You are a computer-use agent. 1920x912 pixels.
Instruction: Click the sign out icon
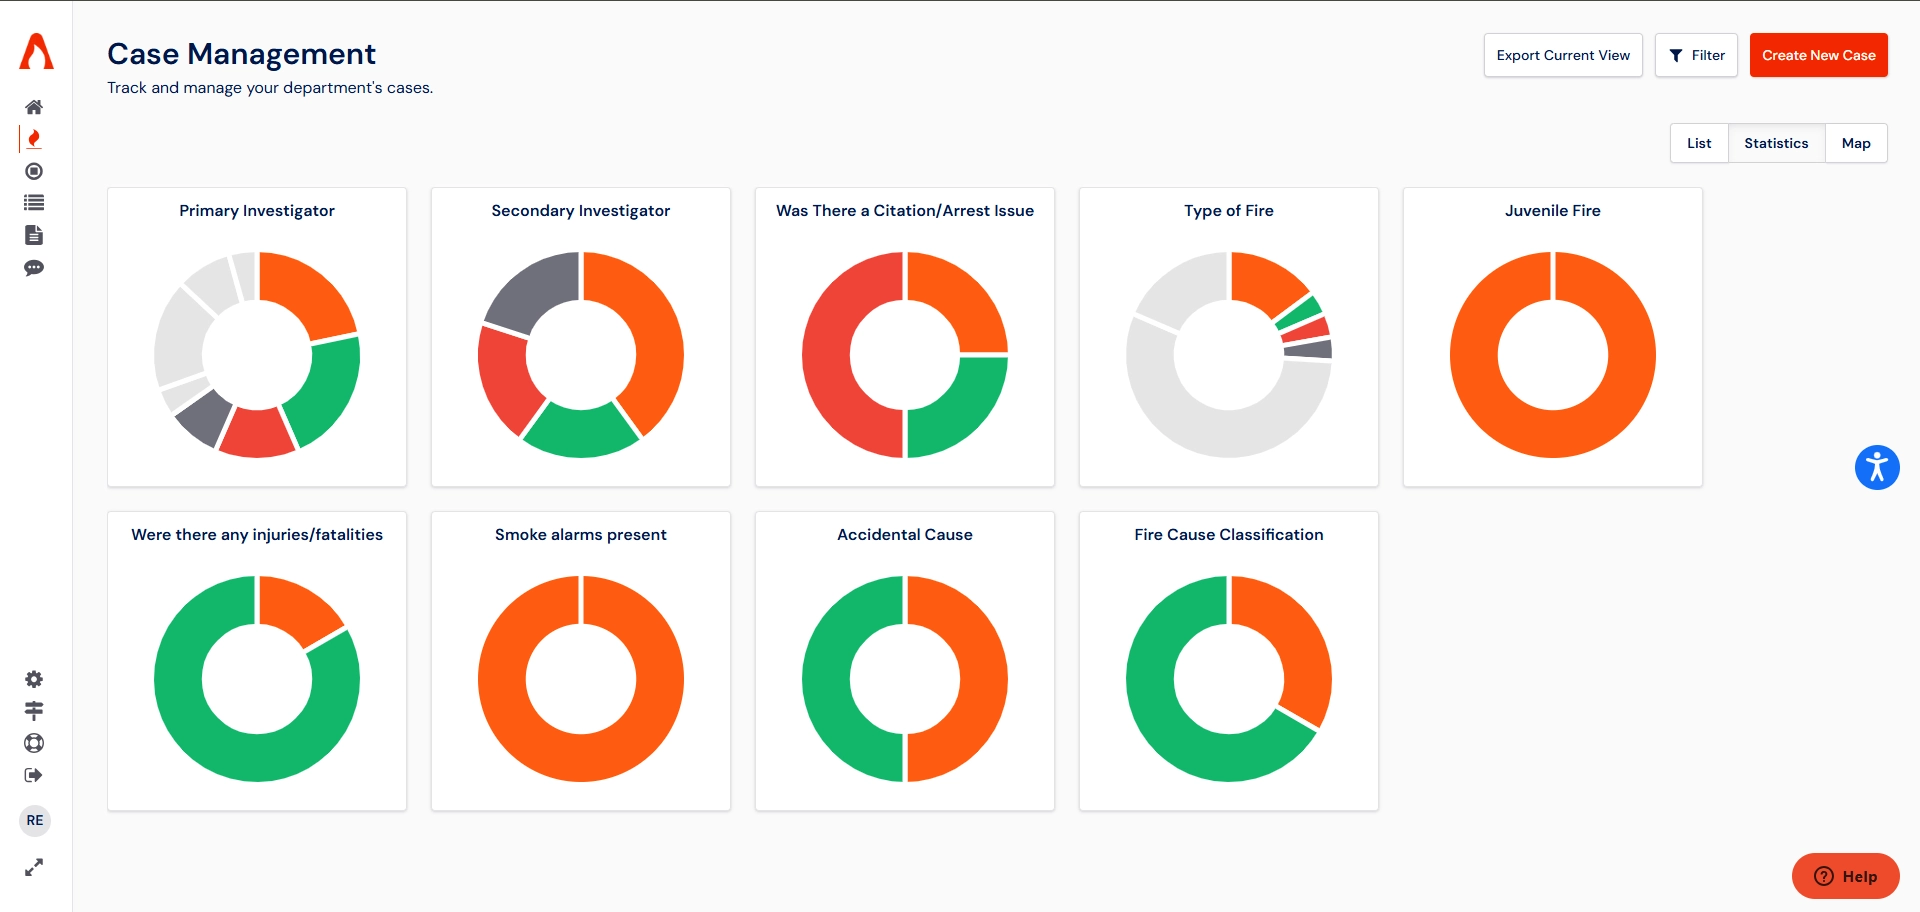tap(34, 775)
